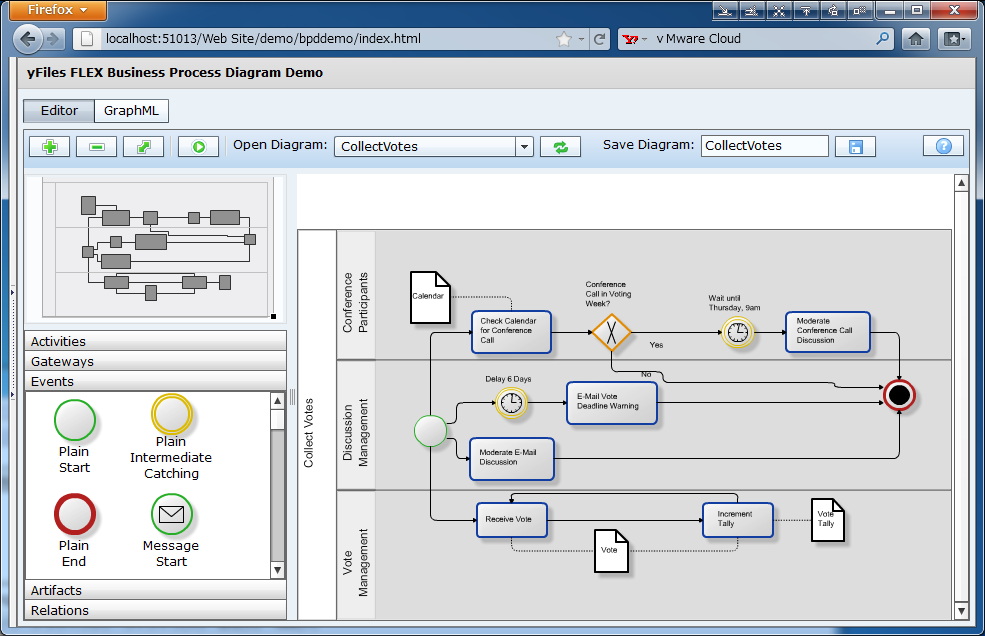Screen dimensions: 985x636
Task: Select the Plain Start event icon
Action: point(75,420)
